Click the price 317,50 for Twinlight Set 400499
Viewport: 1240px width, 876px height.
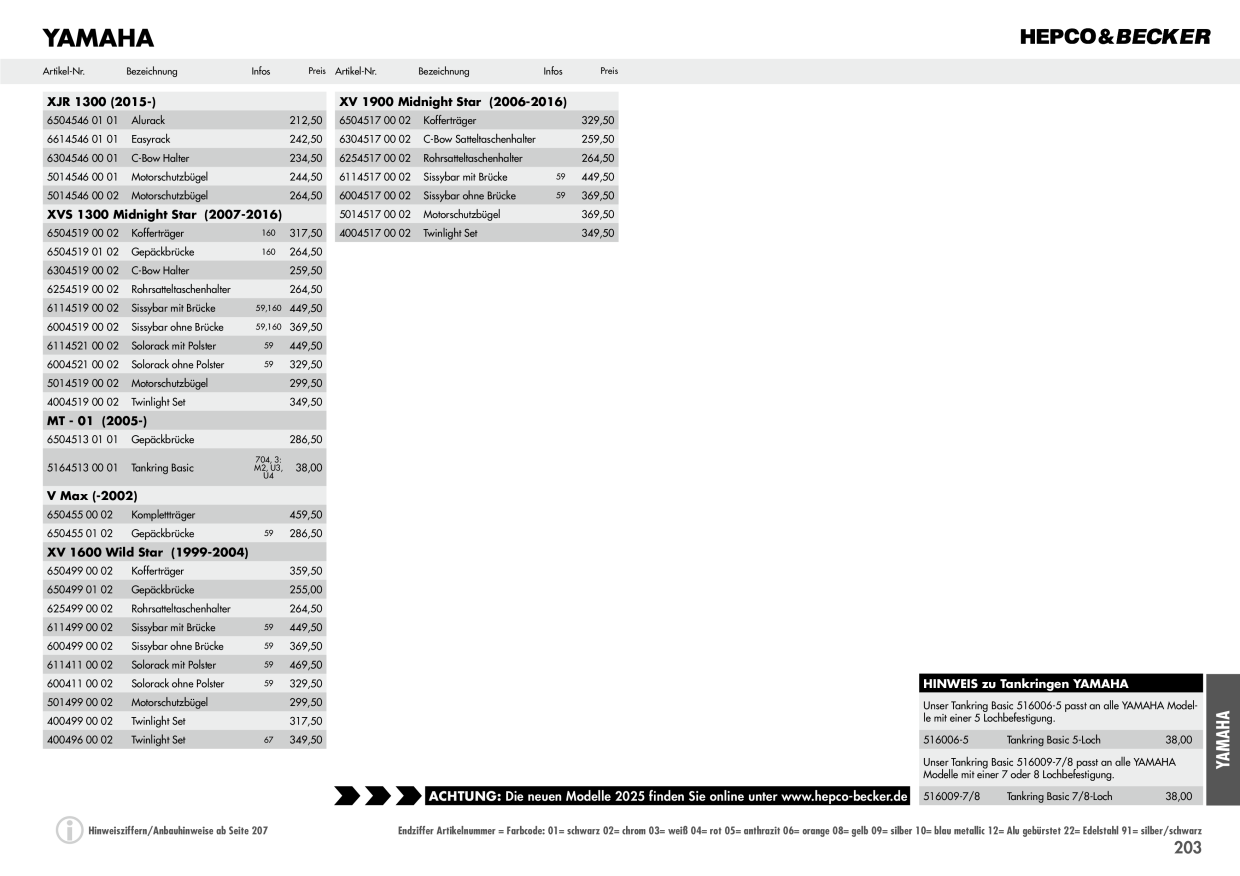(x=306, y=721)
